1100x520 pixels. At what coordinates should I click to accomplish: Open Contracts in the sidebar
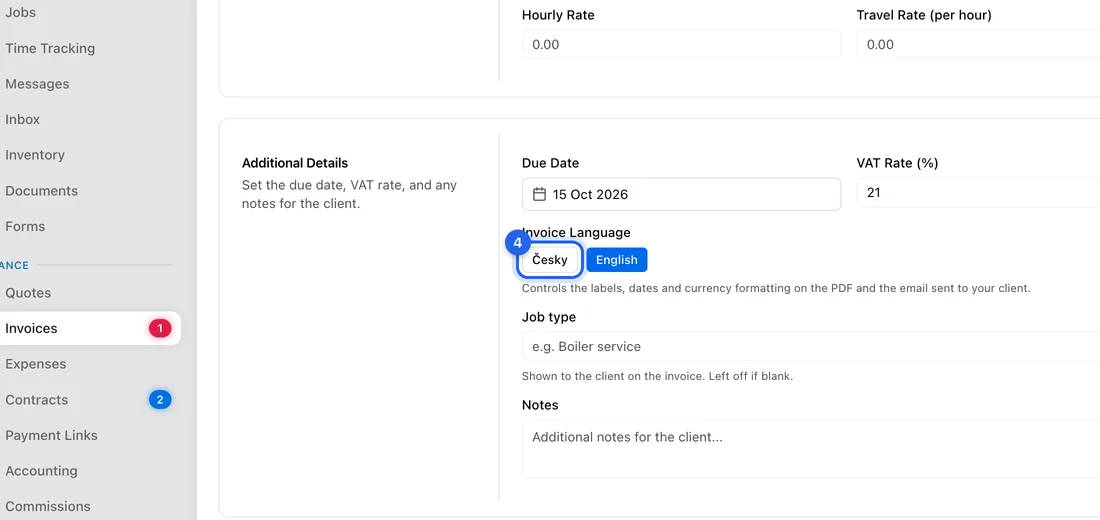click(37, 400)
